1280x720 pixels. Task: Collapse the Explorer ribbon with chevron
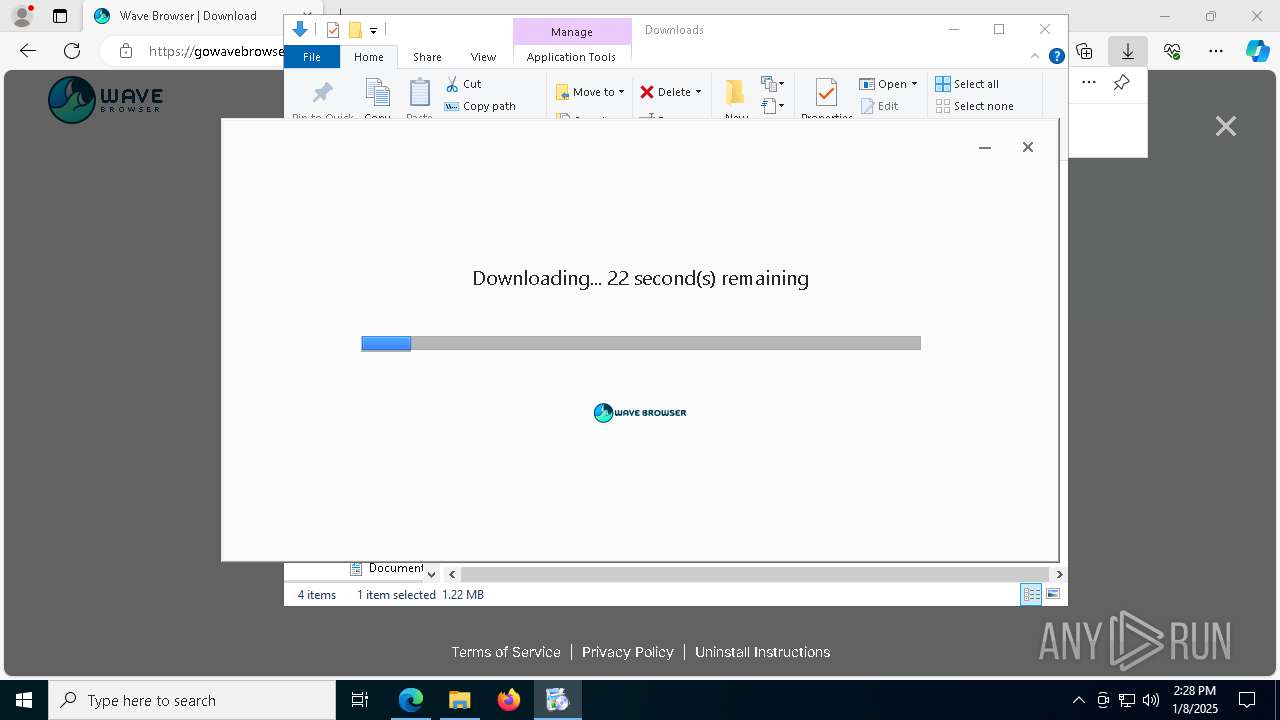[1035, 56]
